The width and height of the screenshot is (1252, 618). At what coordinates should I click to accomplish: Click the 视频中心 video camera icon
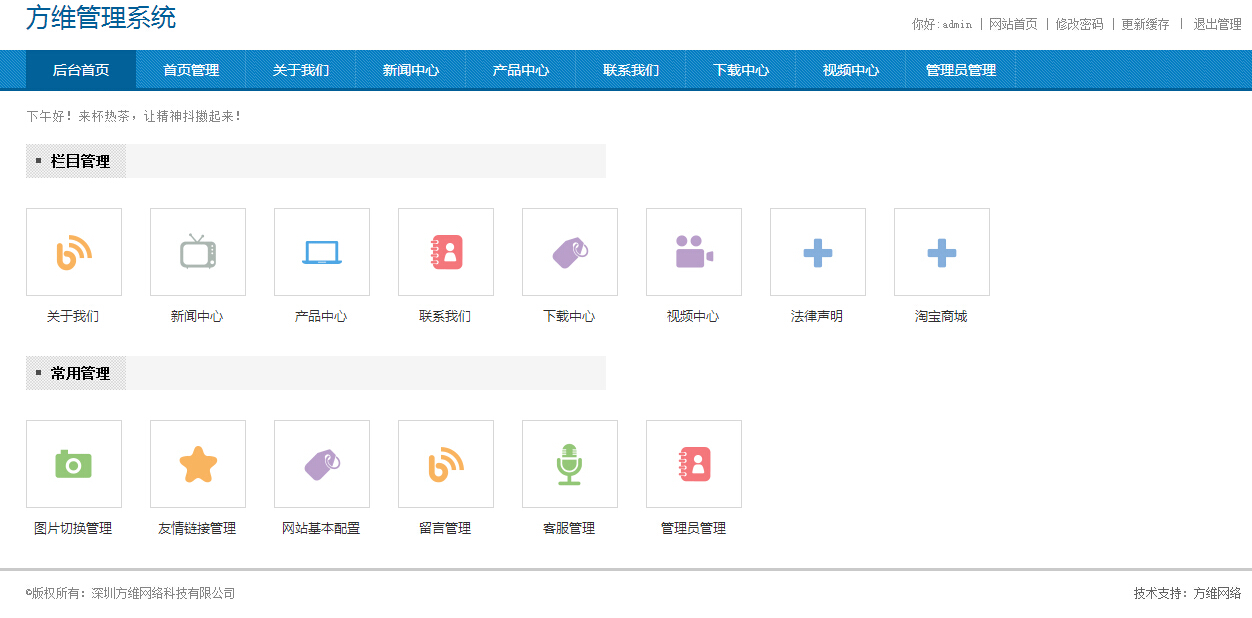[x=694, y=252]
